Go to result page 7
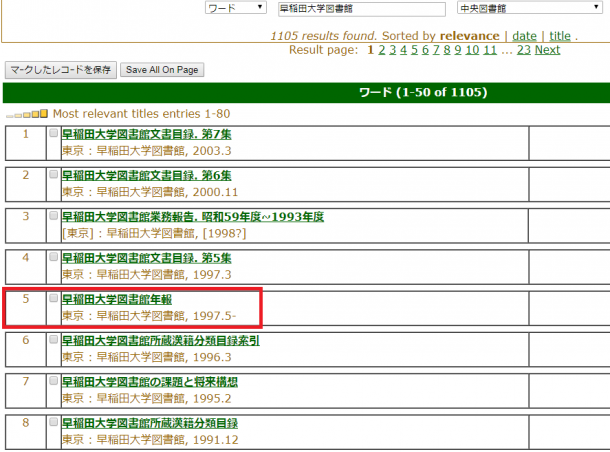Viewport: 610px width, 452px height. (436, 50)
